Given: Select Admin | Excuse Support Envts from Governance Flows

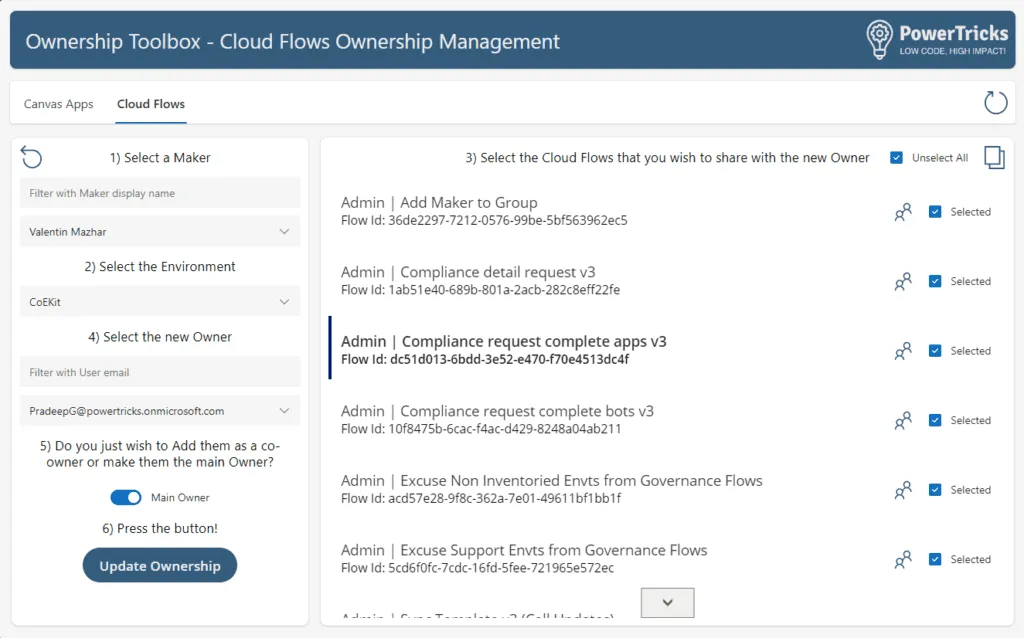Looking at the screenshot, I should (524, 550).
